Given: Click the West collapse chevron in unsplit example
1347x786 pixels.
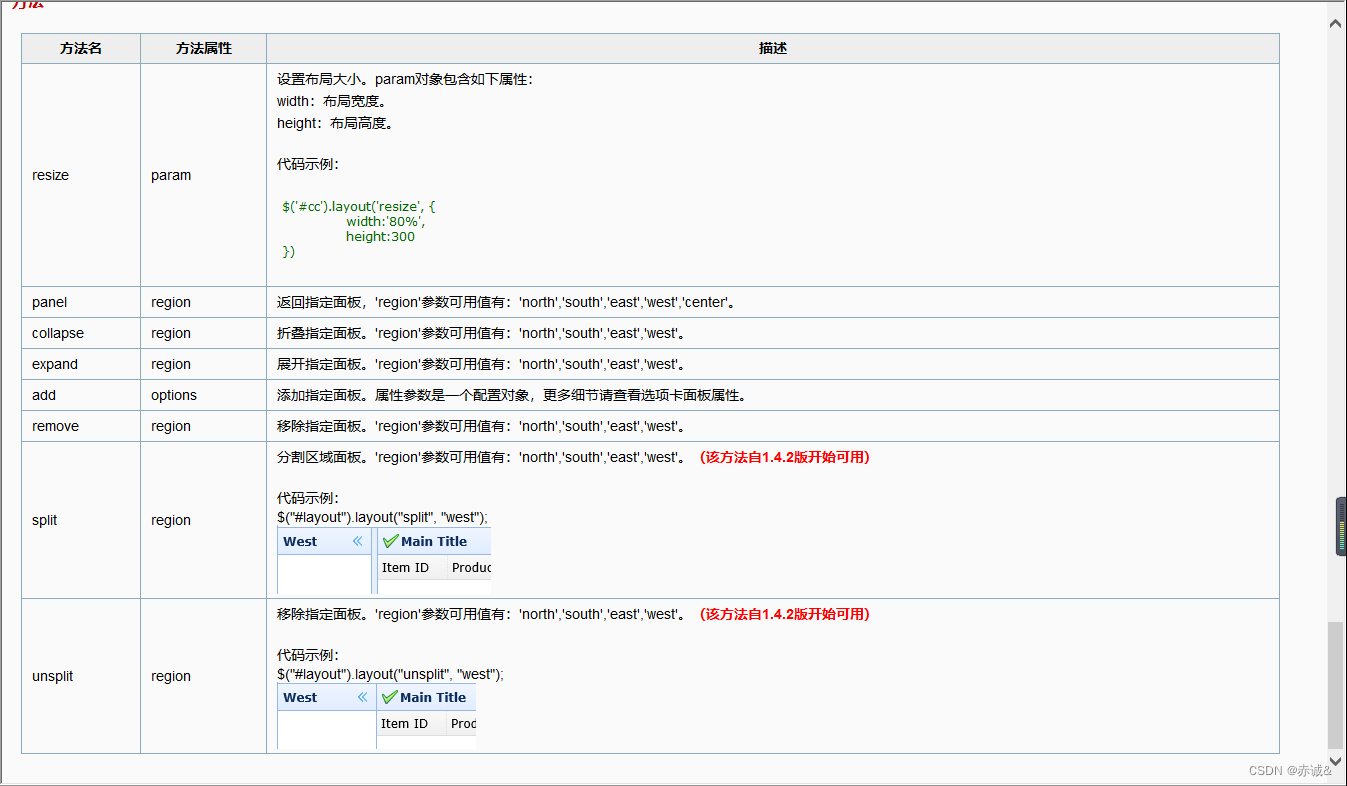Looking at the screenshot, I should (362, 697).
